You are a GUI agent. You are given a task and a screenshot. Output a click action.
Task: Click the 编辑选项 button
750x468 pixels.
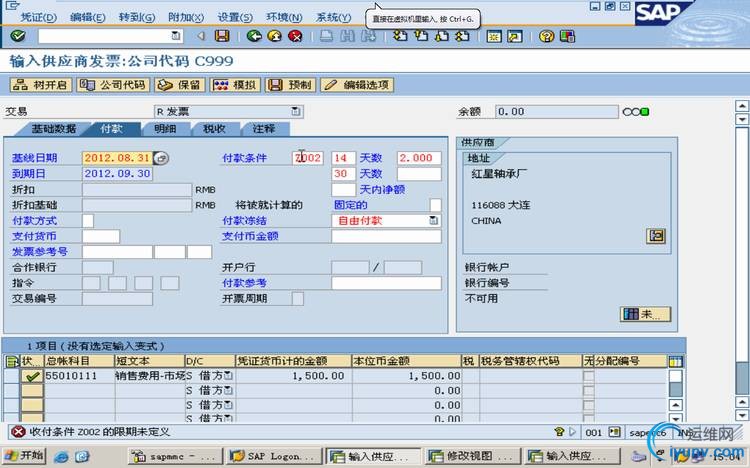coord(357,85)
